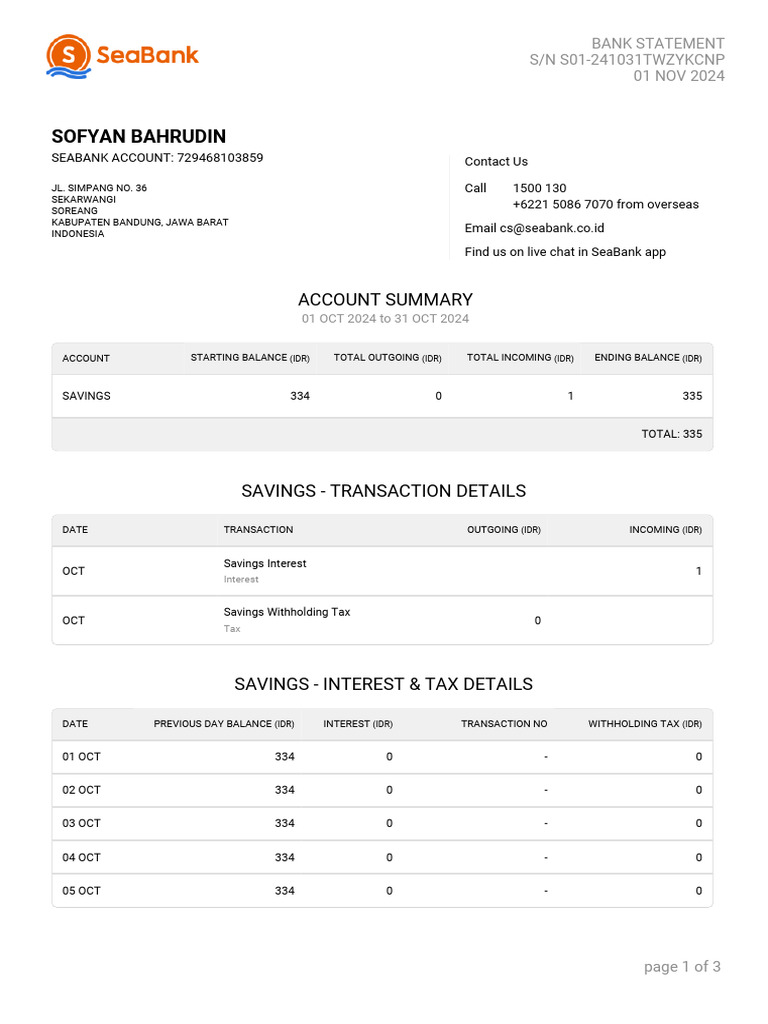This screenshot has width=768, height=1024.
Task: Click "page 1 of 3" footer
Action: coord(682,967)
